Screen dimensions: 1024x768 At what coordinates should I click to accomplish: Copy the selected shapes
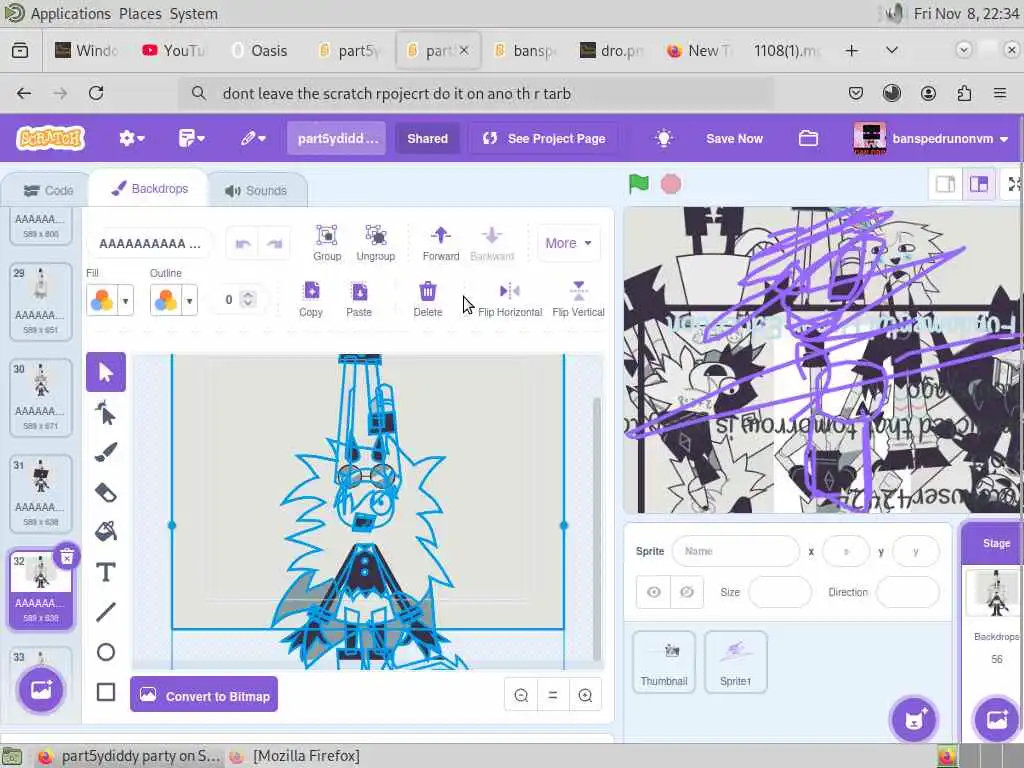click(311, 299)
